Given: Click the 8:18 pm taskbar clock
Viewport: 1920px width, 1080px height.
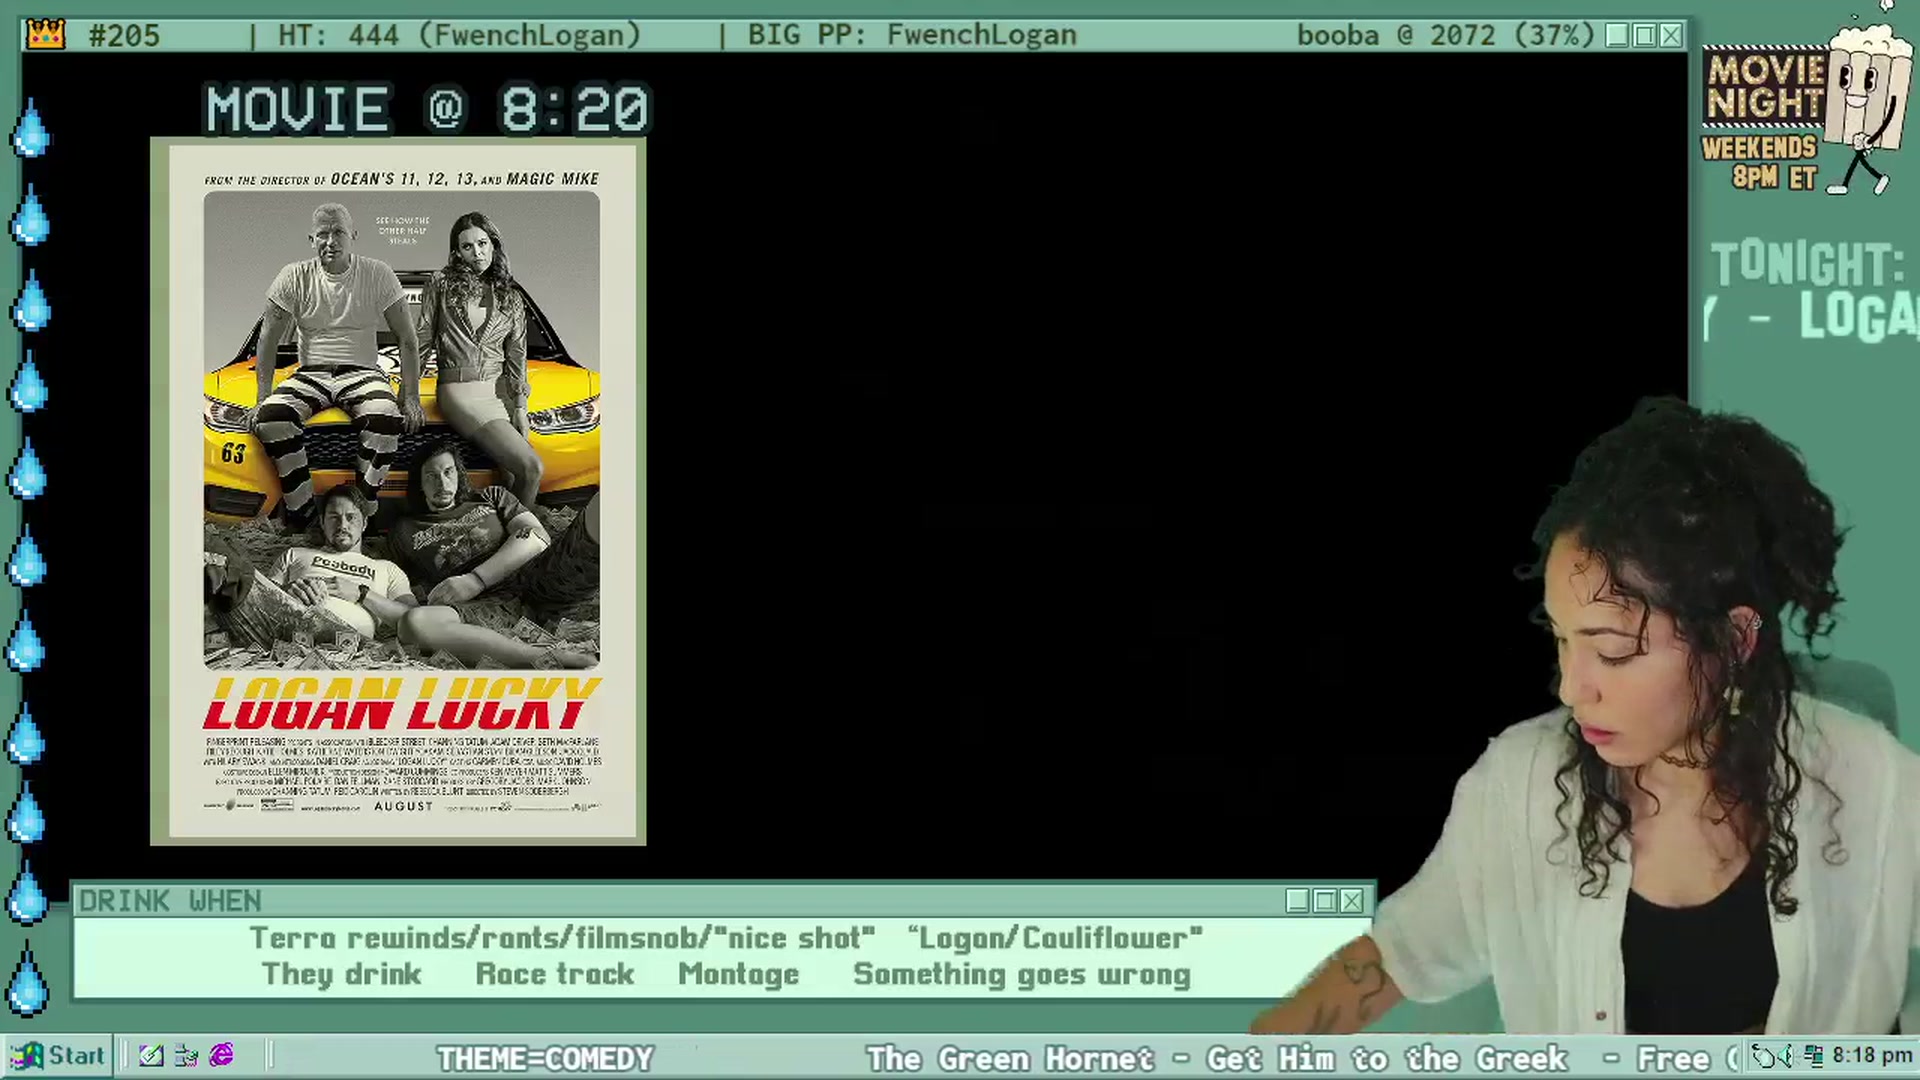Looking at the screenshot, I should tap(1872, 1056).
